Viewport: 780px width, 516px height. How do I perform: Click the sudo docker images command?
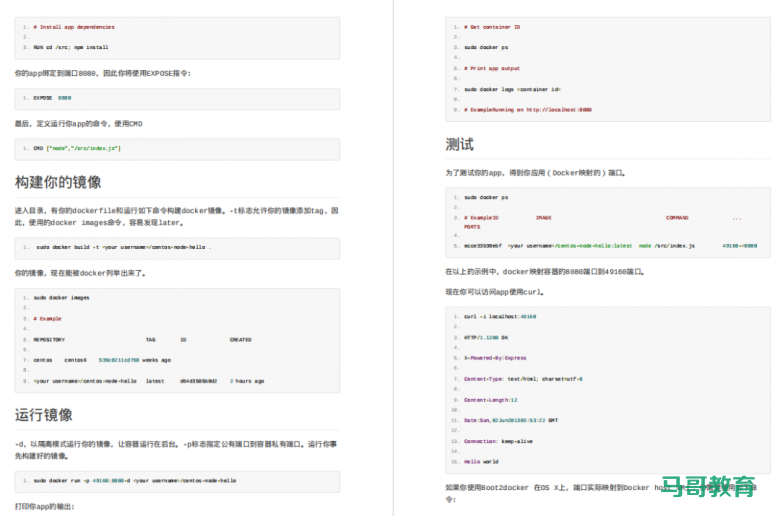pyautogui.click(x=61, y=297)
